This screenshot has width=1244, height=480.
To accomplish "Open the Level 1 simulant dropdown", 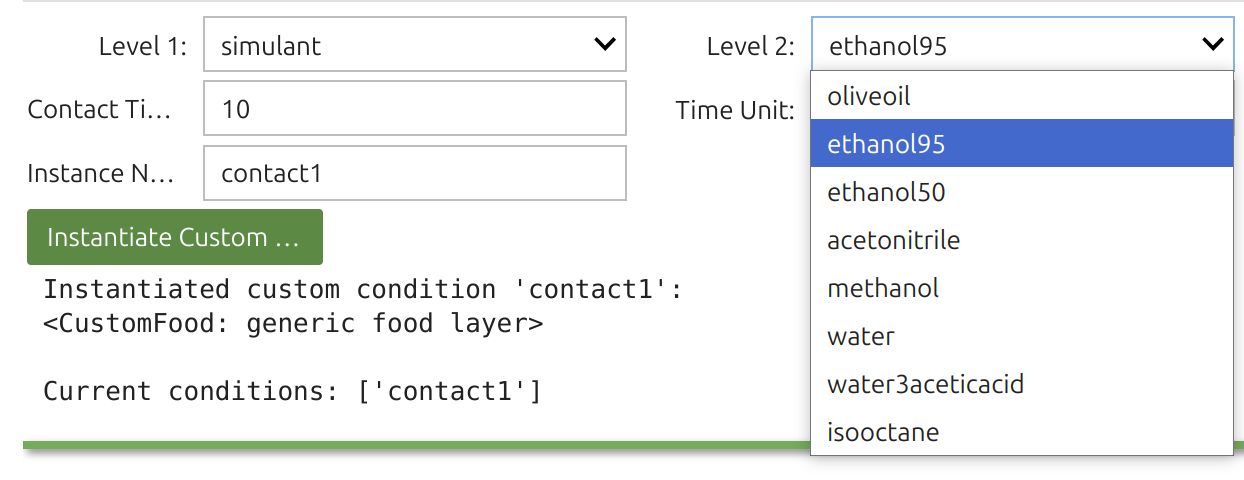I will [x=415, y=44].
